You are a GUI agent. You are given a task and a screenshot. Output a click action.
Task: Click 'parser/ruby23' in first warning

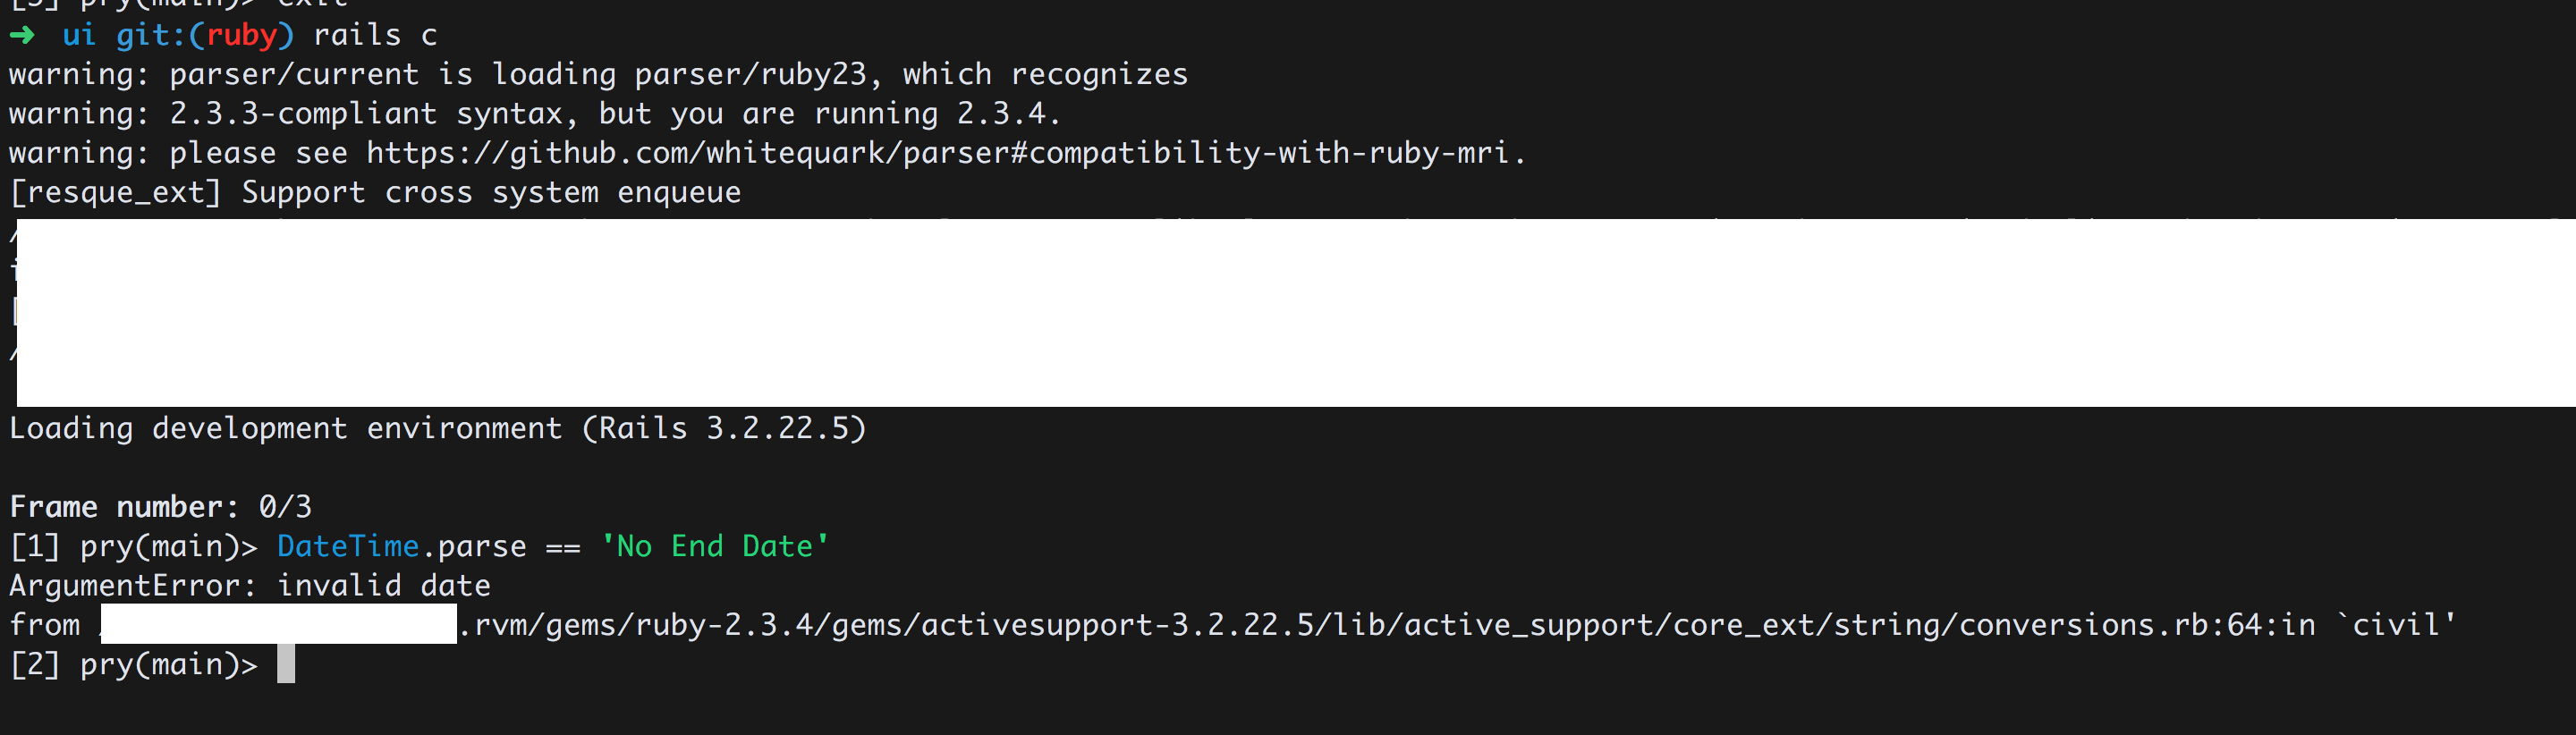click(x=751, y=74)
